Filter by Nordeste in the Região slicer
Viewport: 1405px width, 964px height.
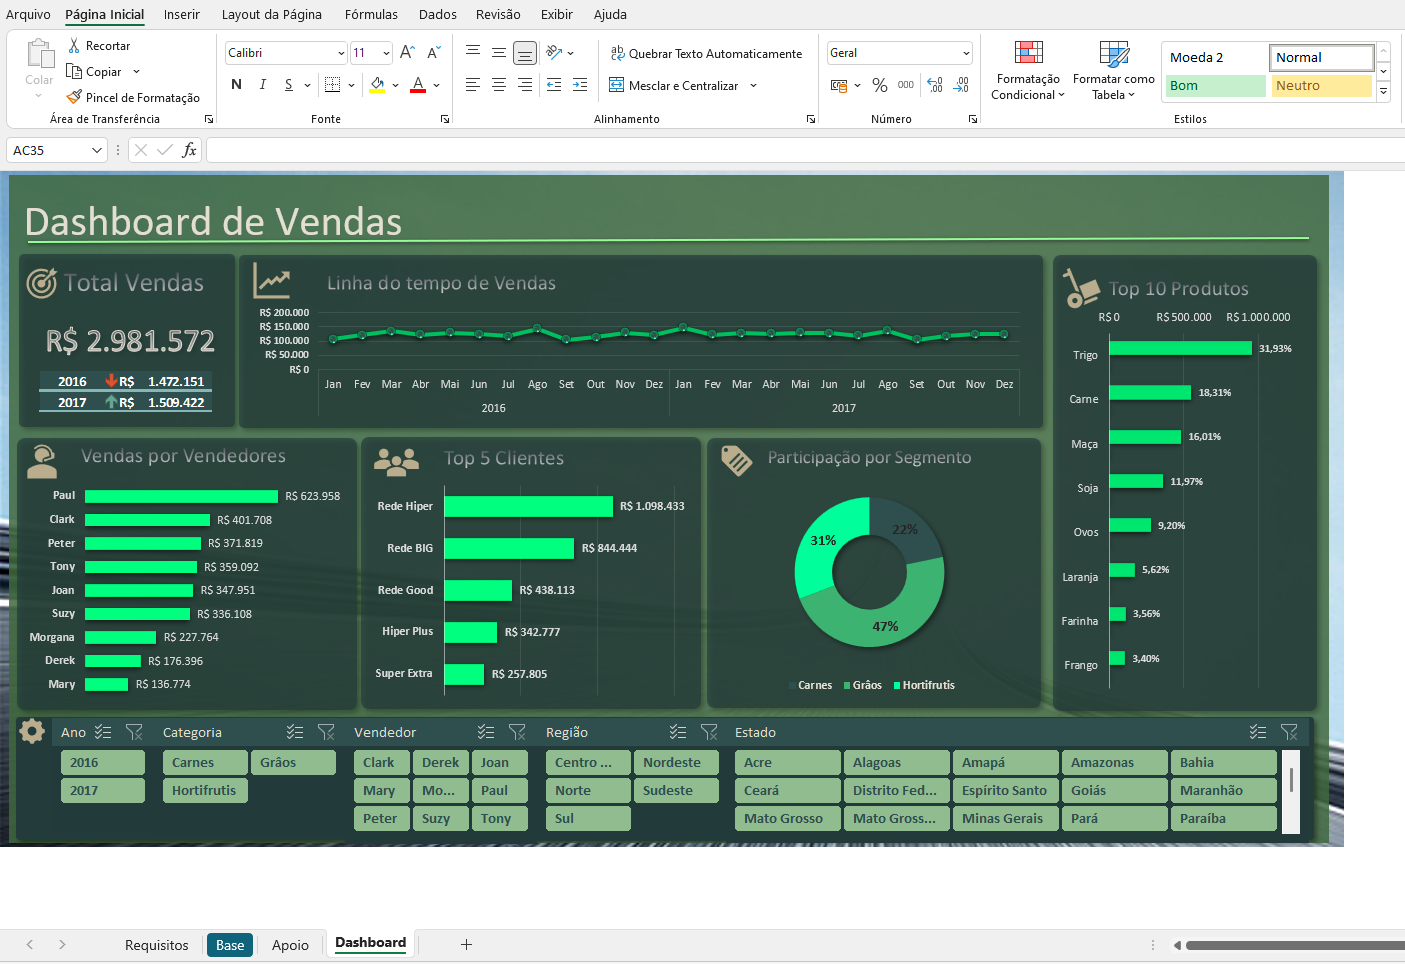point(675,762)
